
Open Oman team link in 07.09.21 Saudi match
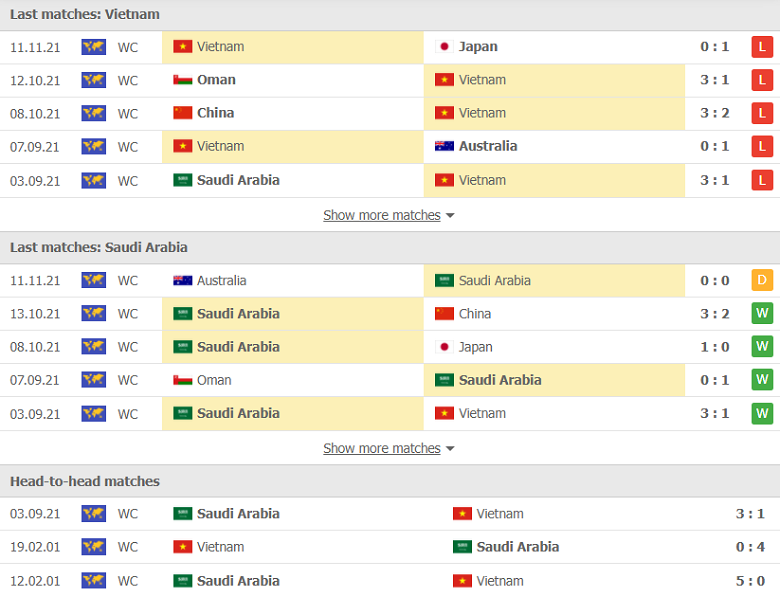click(x=214, y=380)
